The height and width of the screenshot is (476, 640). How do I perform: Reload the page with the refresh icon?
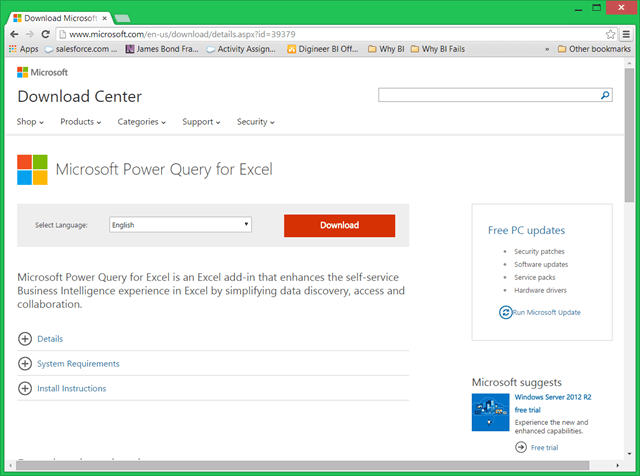(50, 33)
